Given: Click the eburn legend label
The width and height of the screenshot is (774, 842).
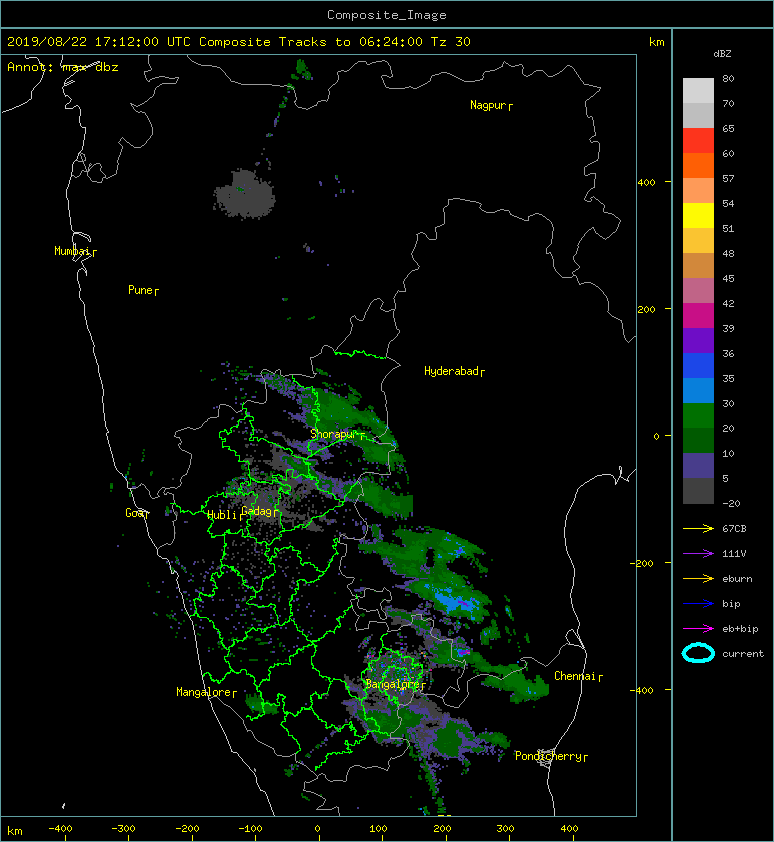Looking at the screenshot, I should click(x=737, y=579).
